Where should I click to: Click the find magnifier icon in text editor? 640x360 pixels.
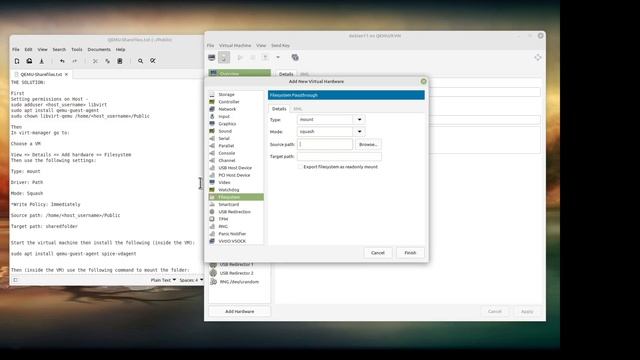click(x=140, y=61)
